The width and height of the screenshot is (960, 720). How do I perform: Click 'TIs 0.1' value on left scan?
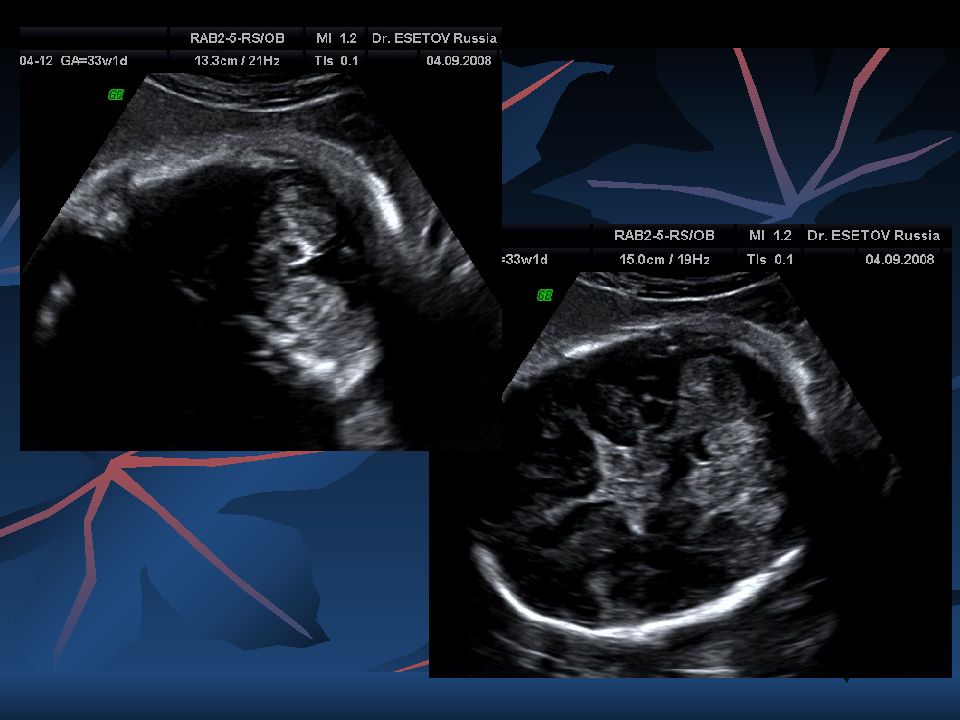(336, 61)
